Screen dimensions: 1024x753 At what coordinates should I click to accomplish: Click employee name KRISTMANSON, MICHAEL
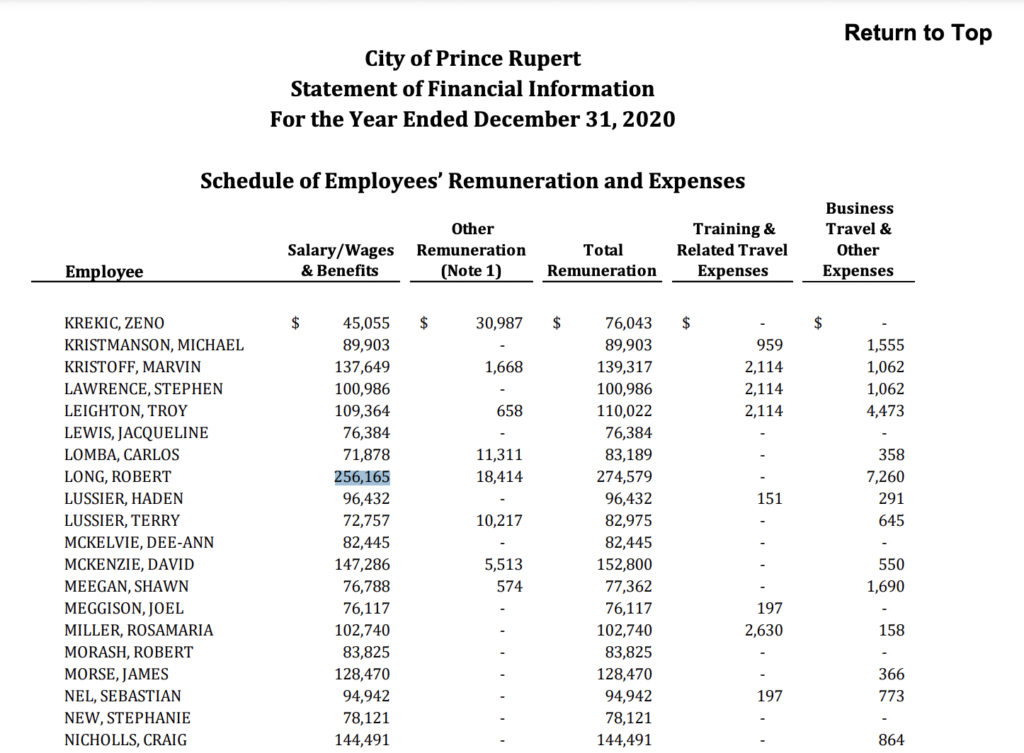pos(154,345)
